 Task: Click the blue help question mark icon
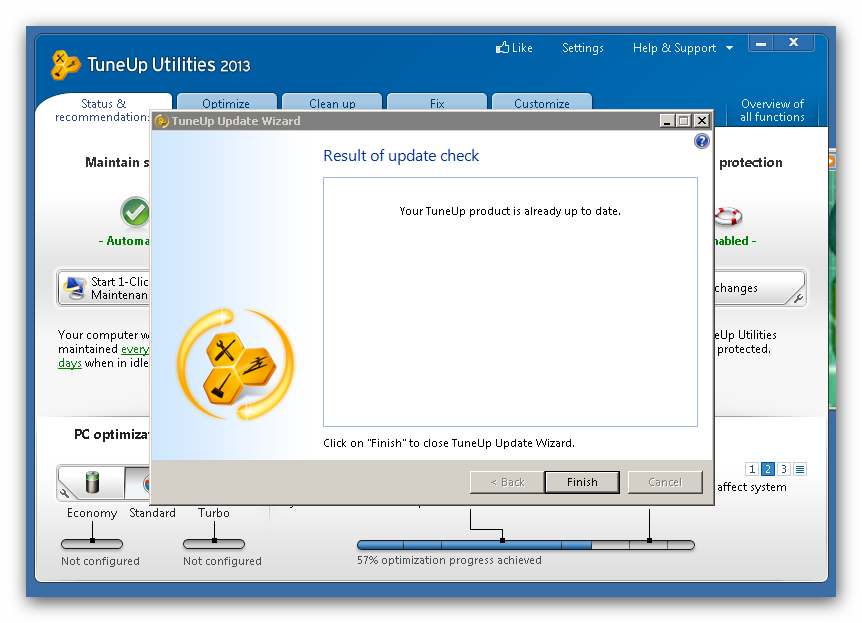point(701,141)
